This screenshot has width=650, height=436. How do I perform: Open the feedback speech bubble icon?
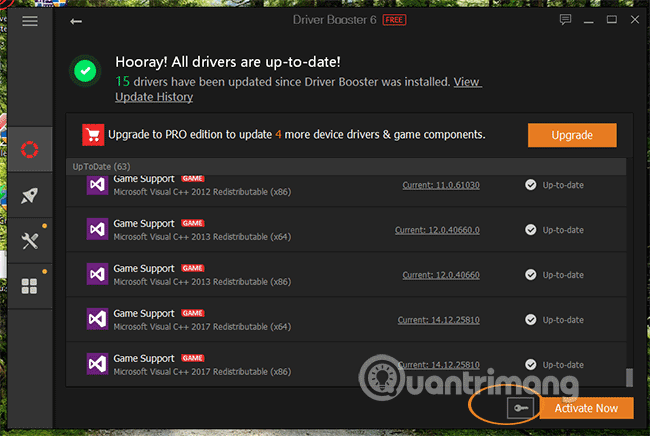click(x=566, y=20)
